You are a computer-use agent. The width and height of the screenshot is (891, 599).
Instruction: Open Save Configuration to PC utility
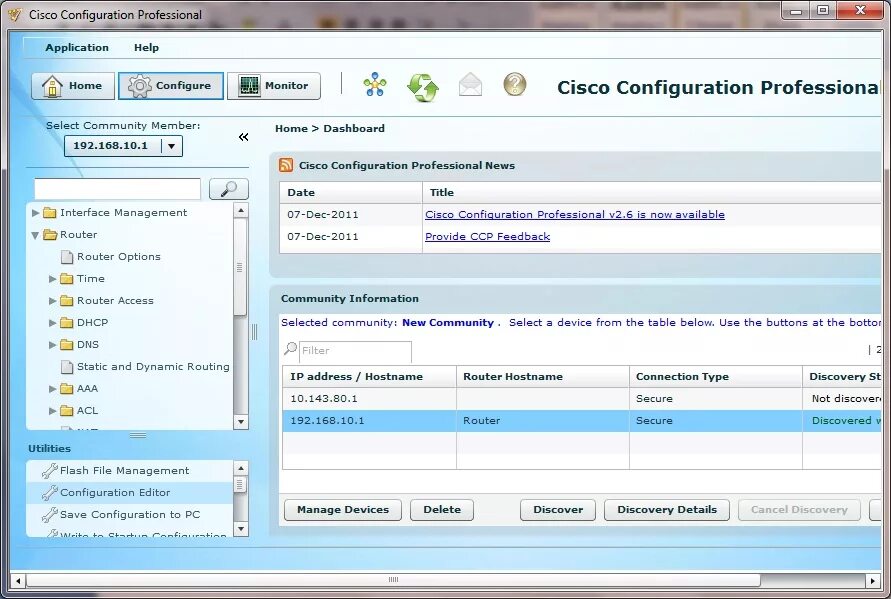point(130,514)
